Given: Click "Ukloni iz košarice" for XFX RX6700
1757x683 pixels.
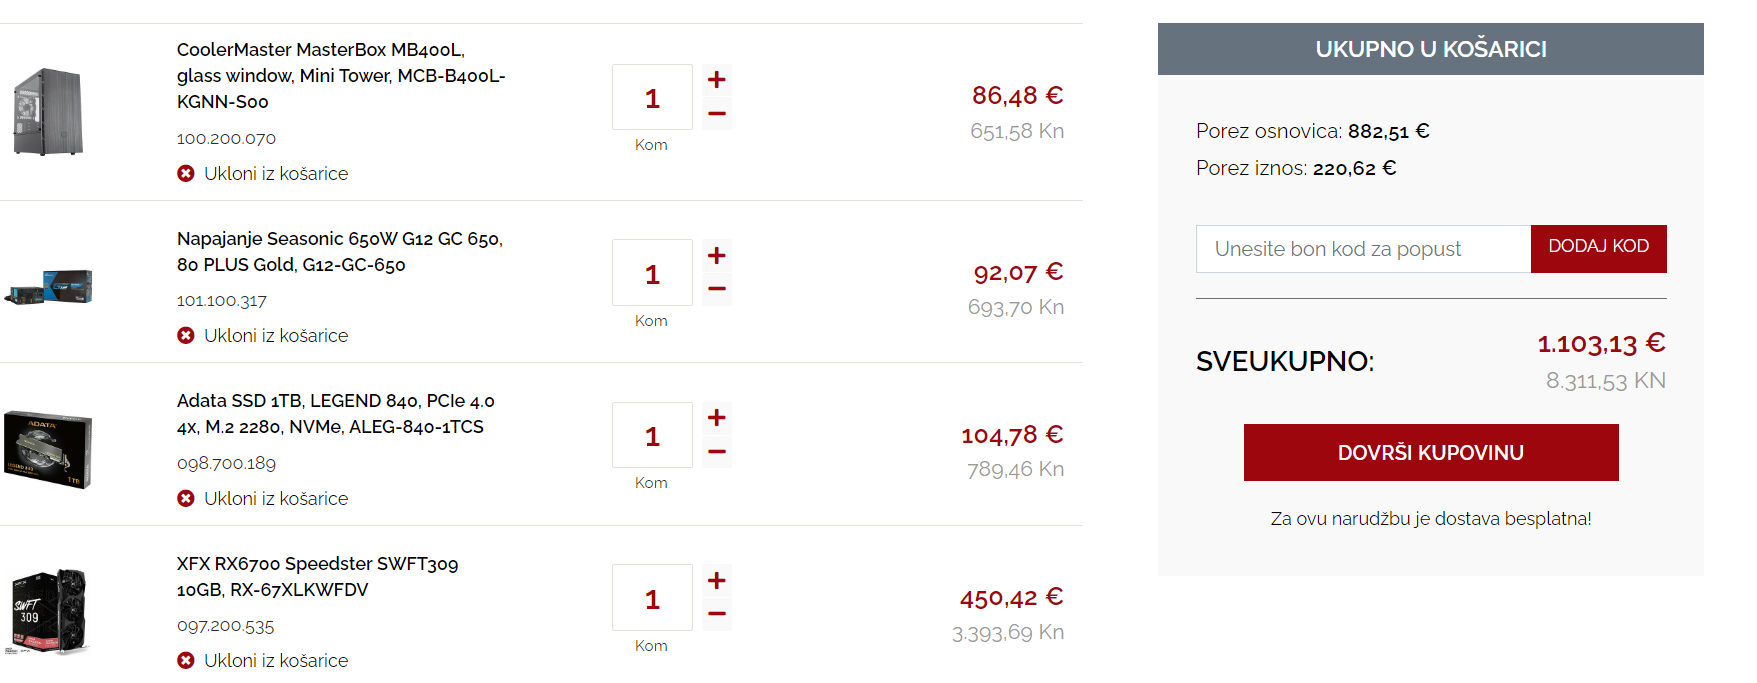Looking at the screenshot, I should (x=275, y=661).
